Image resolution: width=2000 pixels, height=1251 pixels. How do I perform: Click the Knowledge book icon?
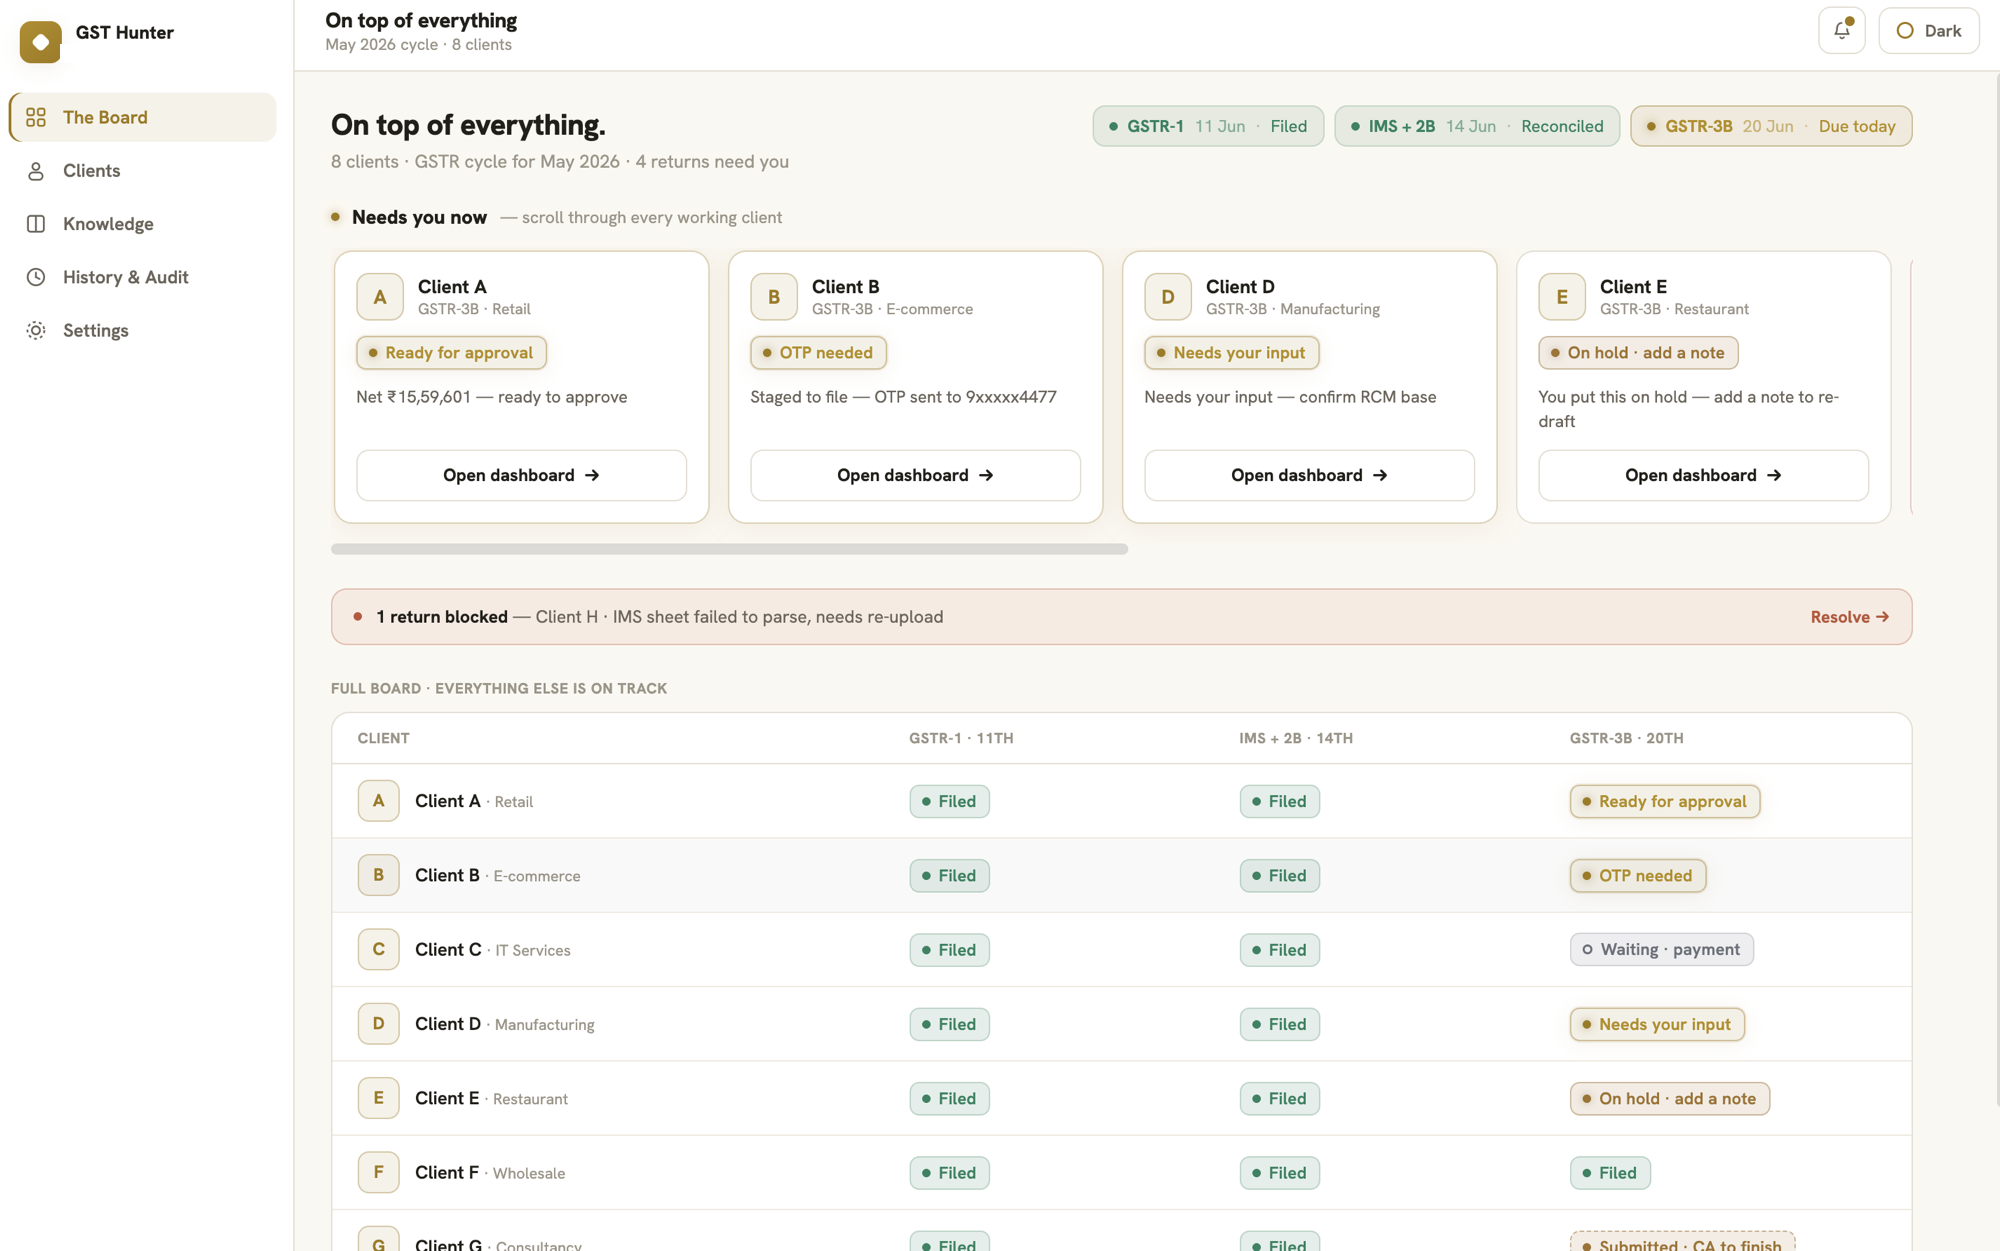(36, 224)
